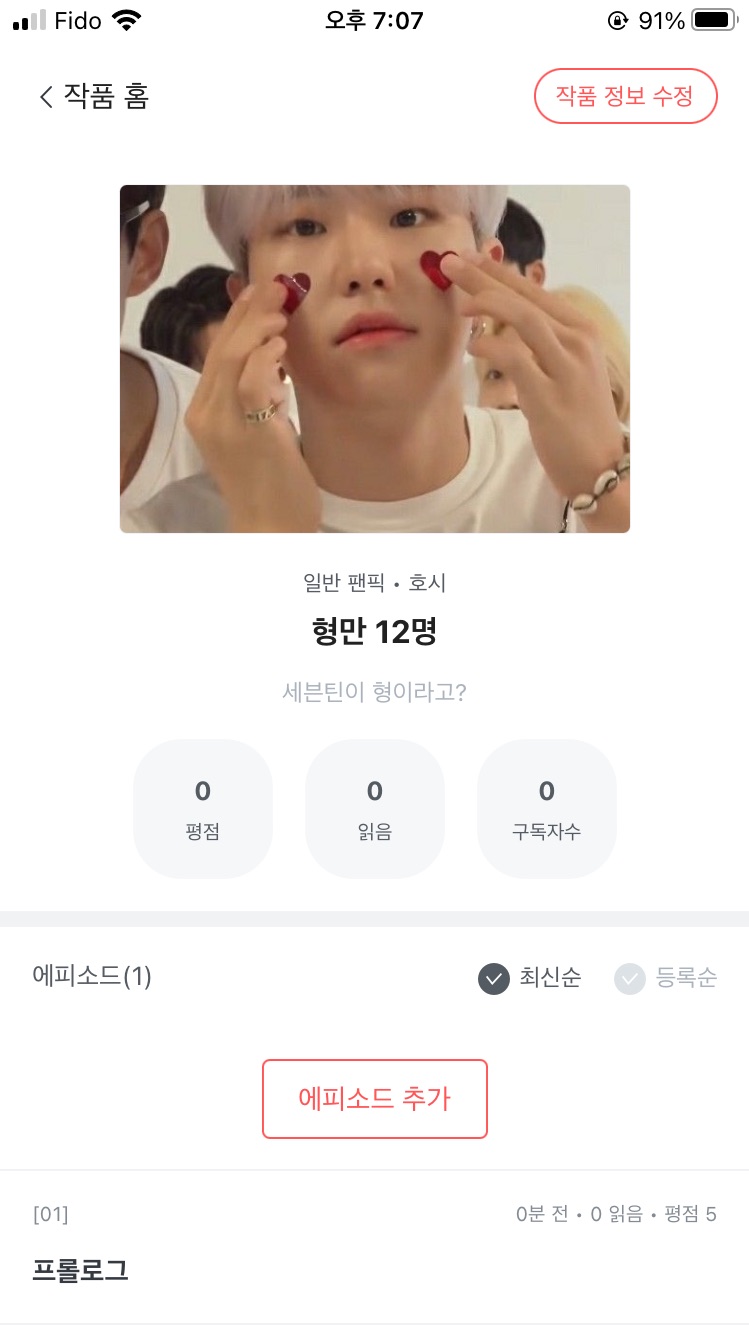749x1334 pixels.
Task: Tap the back arrow chevron
Action: tap(45, 97)
